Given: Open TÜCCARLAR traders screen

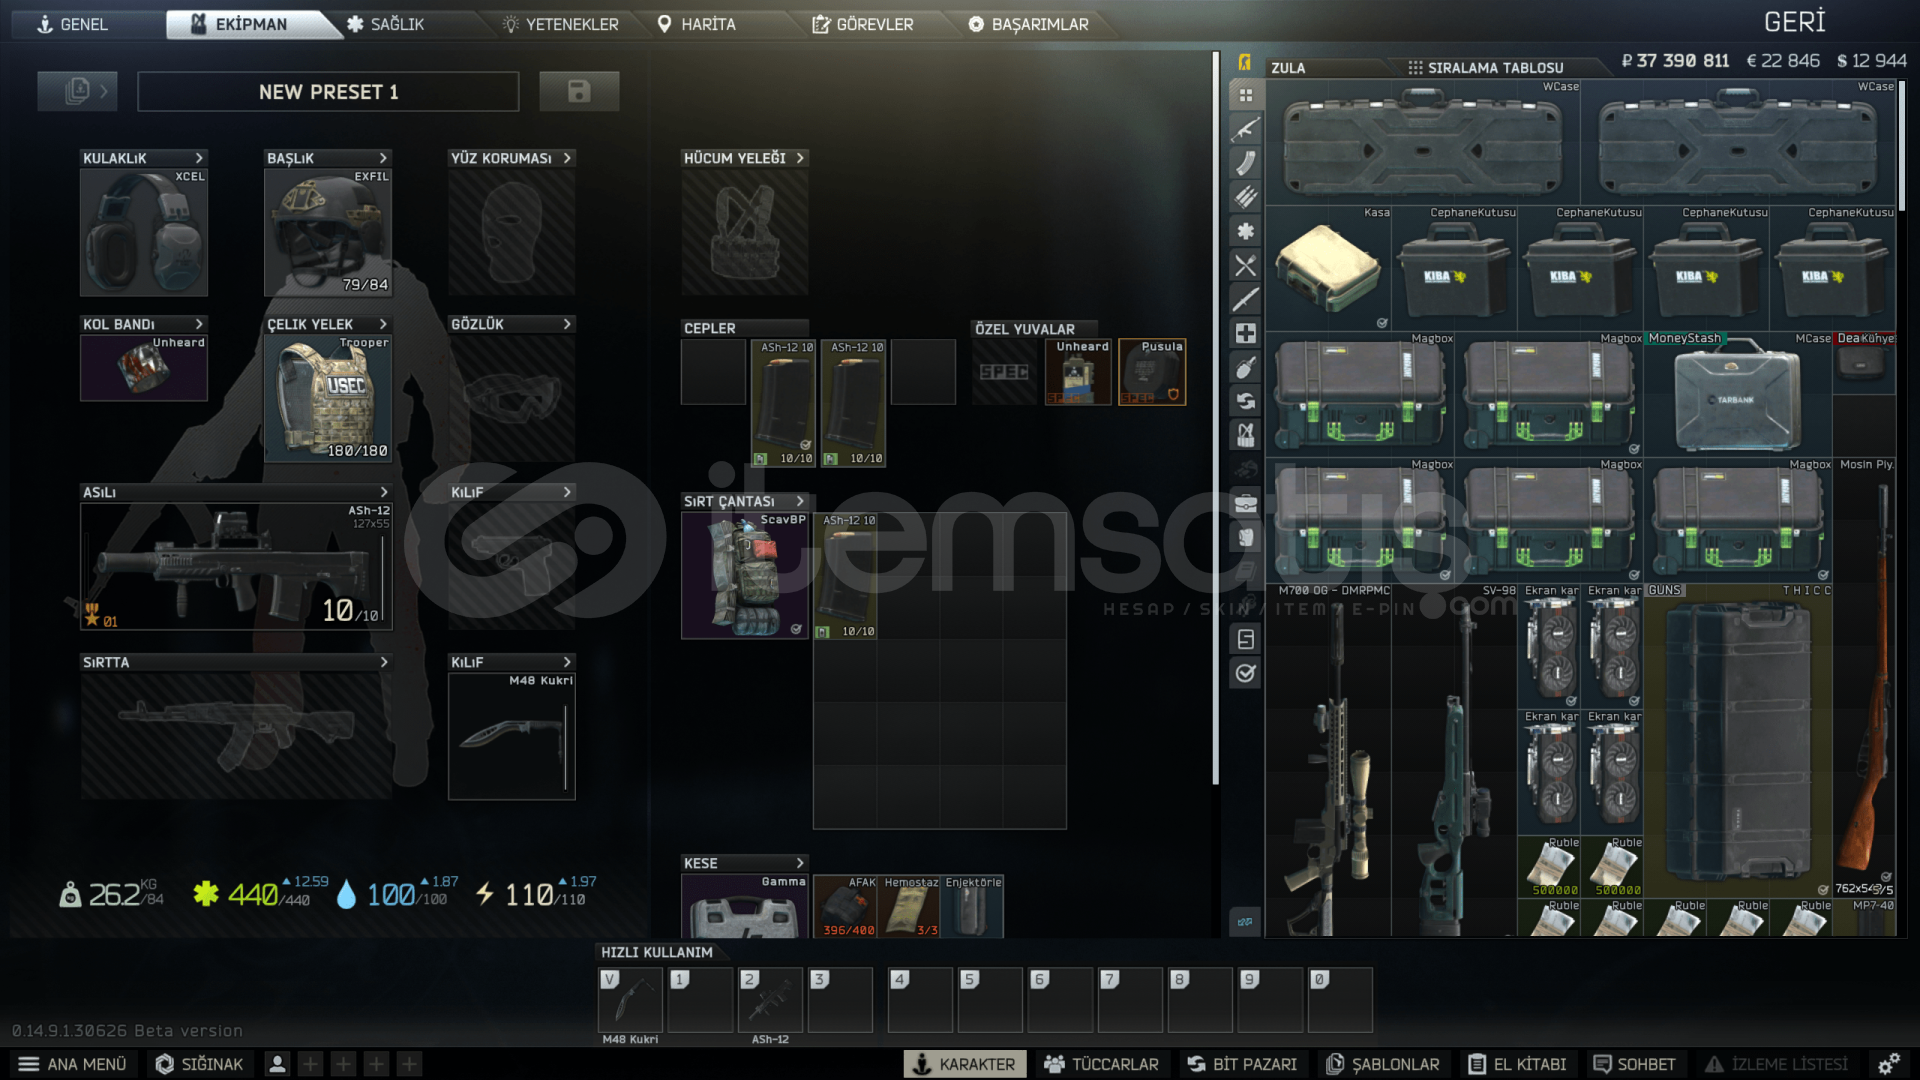Looking at the screenshot, I should point(1101,1064).
